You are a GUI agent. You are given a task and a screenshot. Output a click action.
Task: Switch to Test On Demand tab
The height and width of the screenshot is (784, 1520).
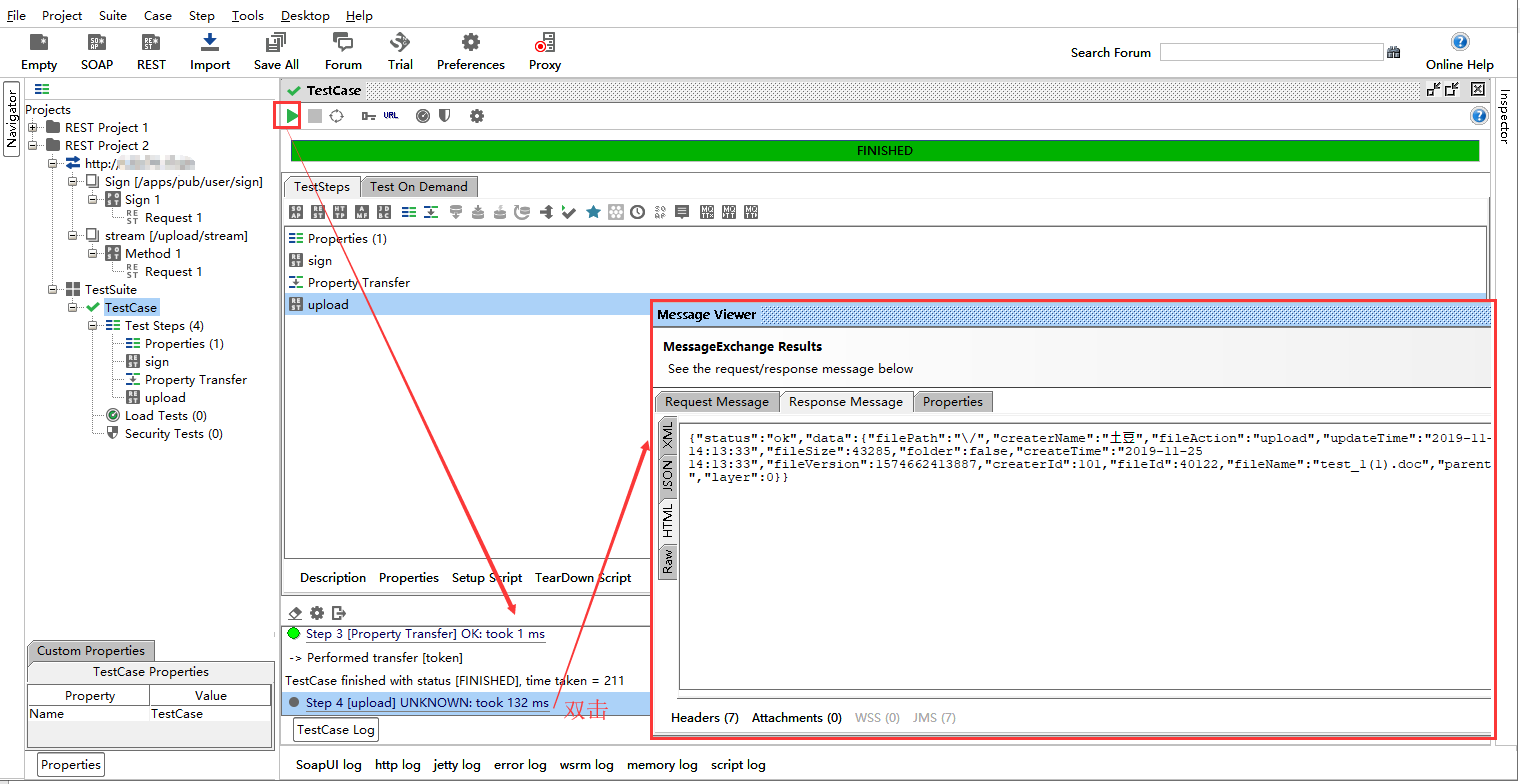pos(418,187)
